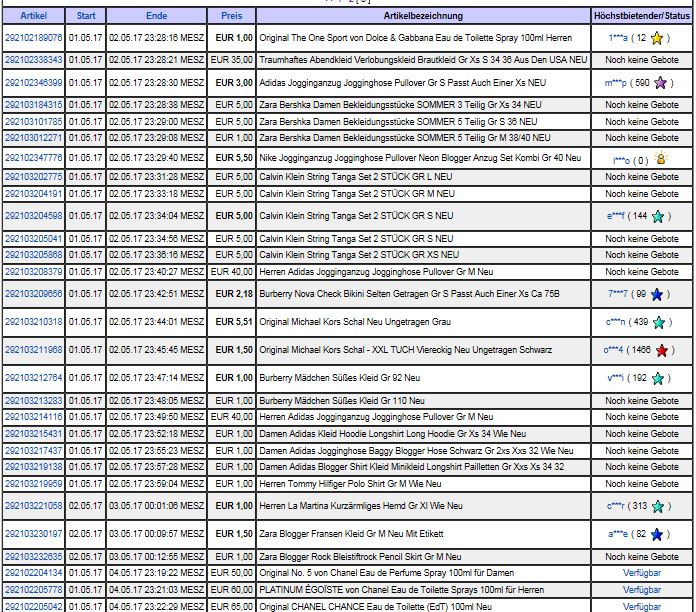Open item number 292102346399
696x612 pixels.
[x=34, y=83]
